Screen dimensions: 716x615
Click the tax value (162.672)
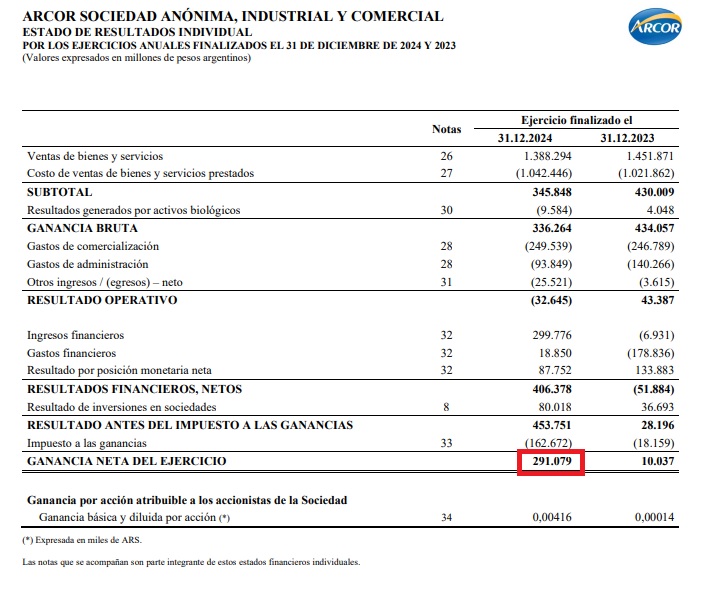pos(548,443)
